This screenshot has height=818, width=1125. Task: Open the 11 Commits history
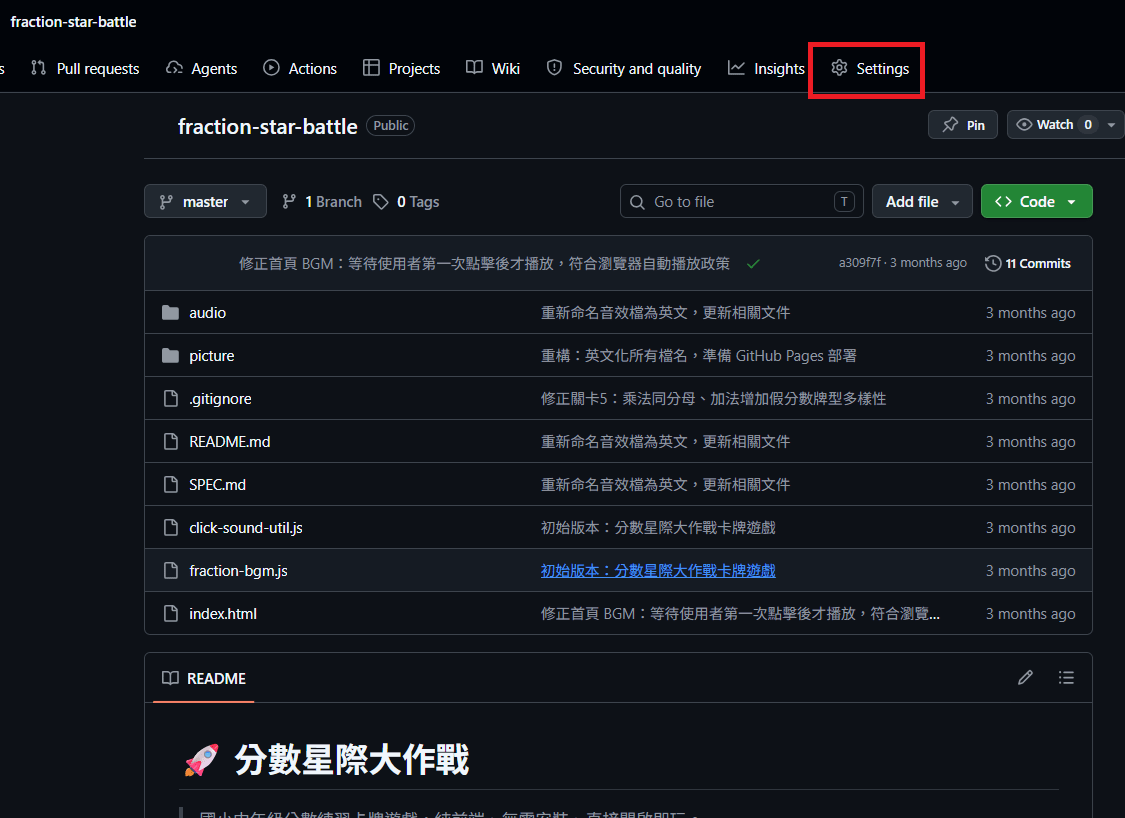coord(1027,263)
